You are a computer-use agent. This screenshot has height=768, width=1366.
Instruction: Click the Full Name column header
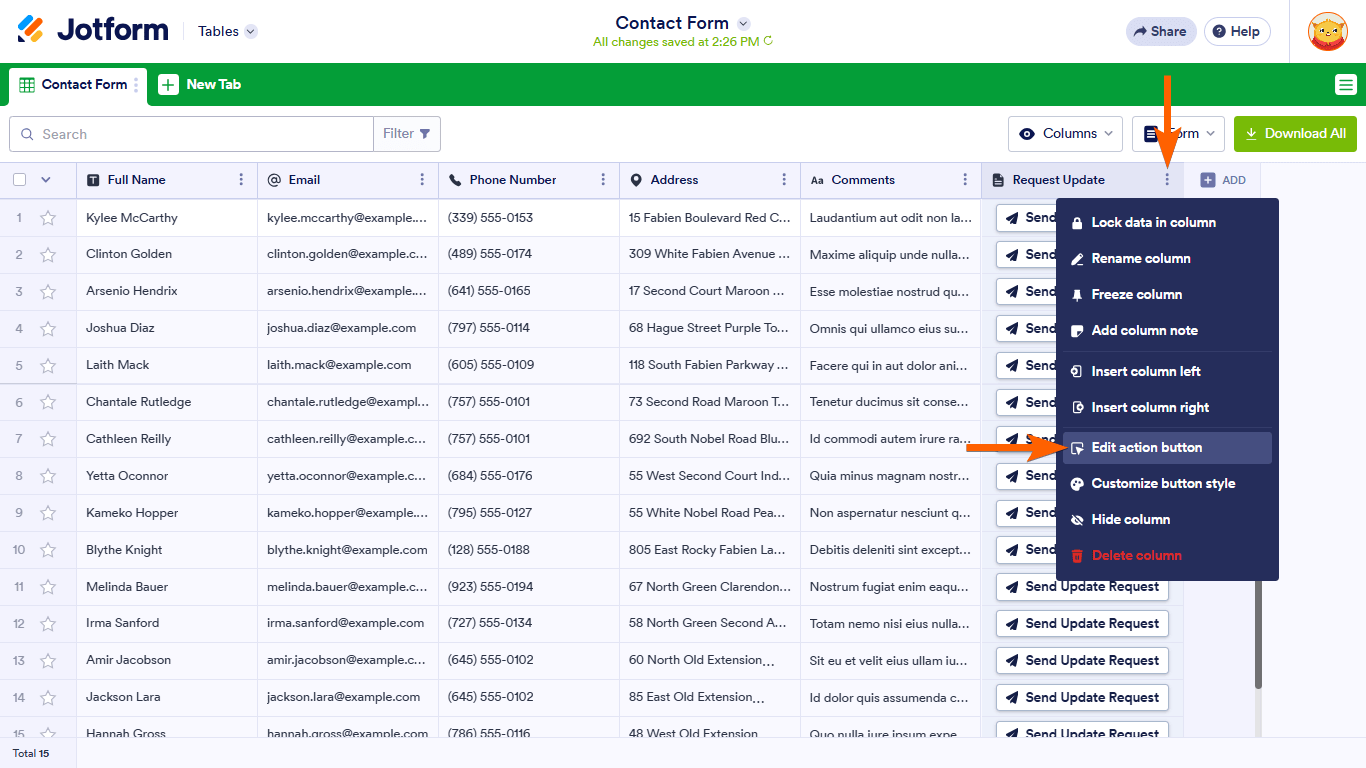tap(167, 180)
